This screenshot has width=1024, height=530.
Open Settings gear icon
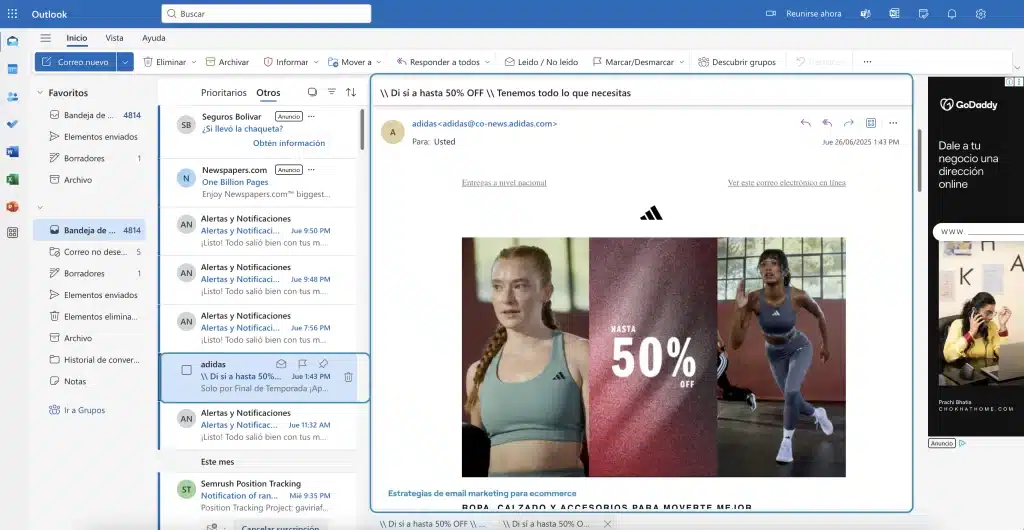[x=980, y=14]
